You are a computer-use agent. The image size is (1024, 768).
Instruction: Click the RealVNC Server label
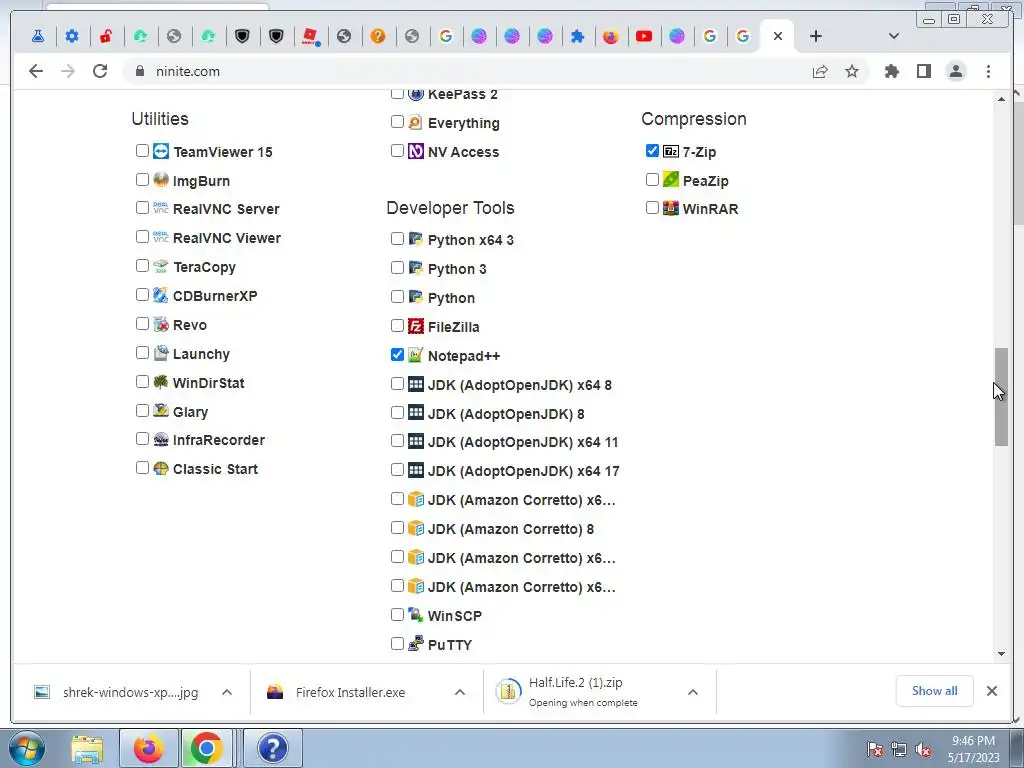point(226,209)
